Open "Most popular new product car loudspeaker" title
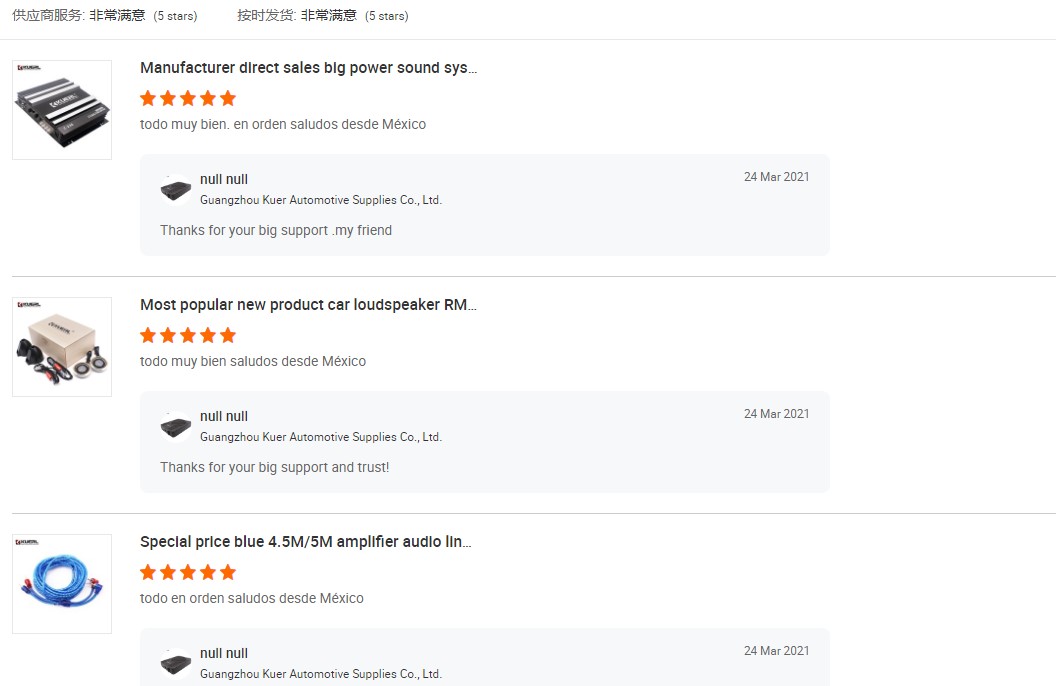This screenshot has height=686, width=1056. 308,305
